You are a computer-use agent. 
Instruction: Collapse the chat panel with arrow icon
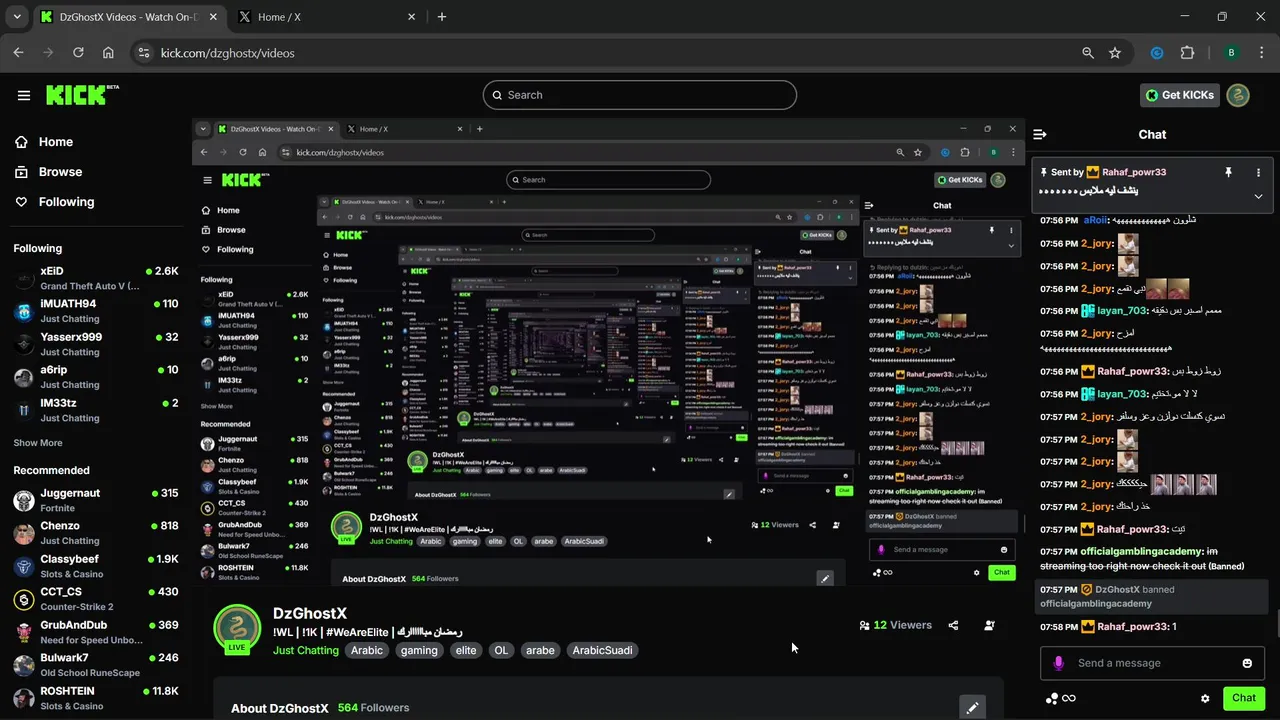pos(1040,134)
